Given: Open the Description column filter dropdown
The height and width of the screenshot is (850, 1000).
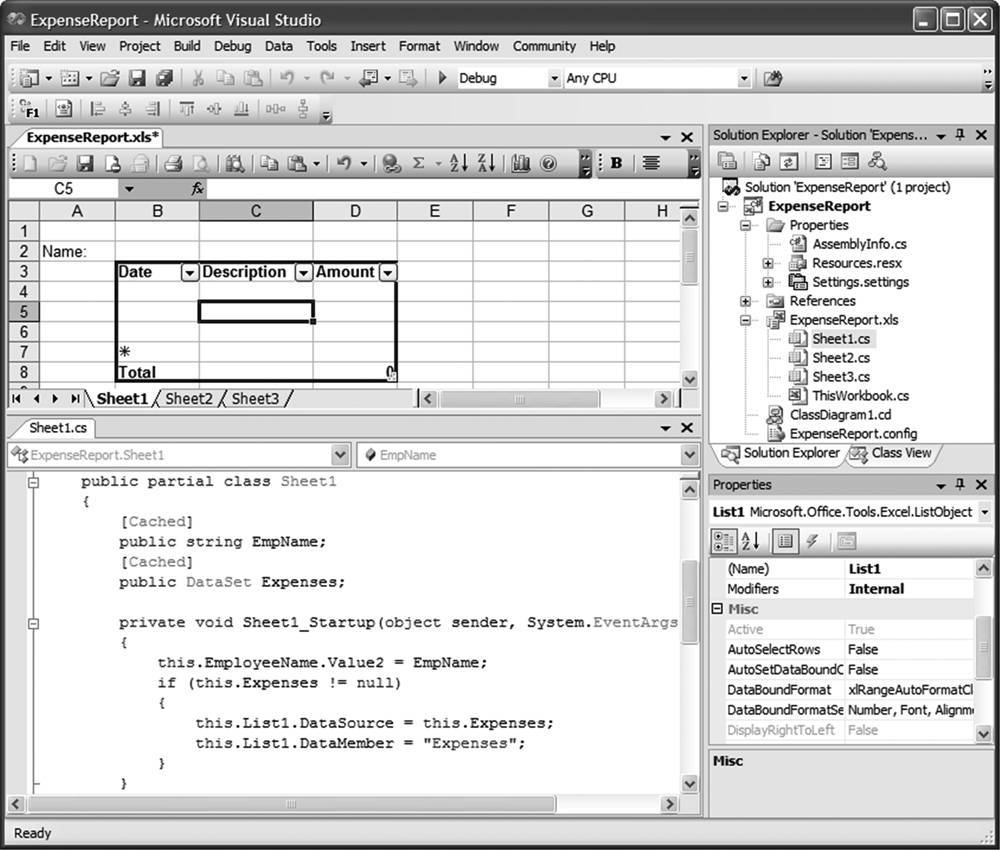Looking at the screenshot, I should coord(303,273).
